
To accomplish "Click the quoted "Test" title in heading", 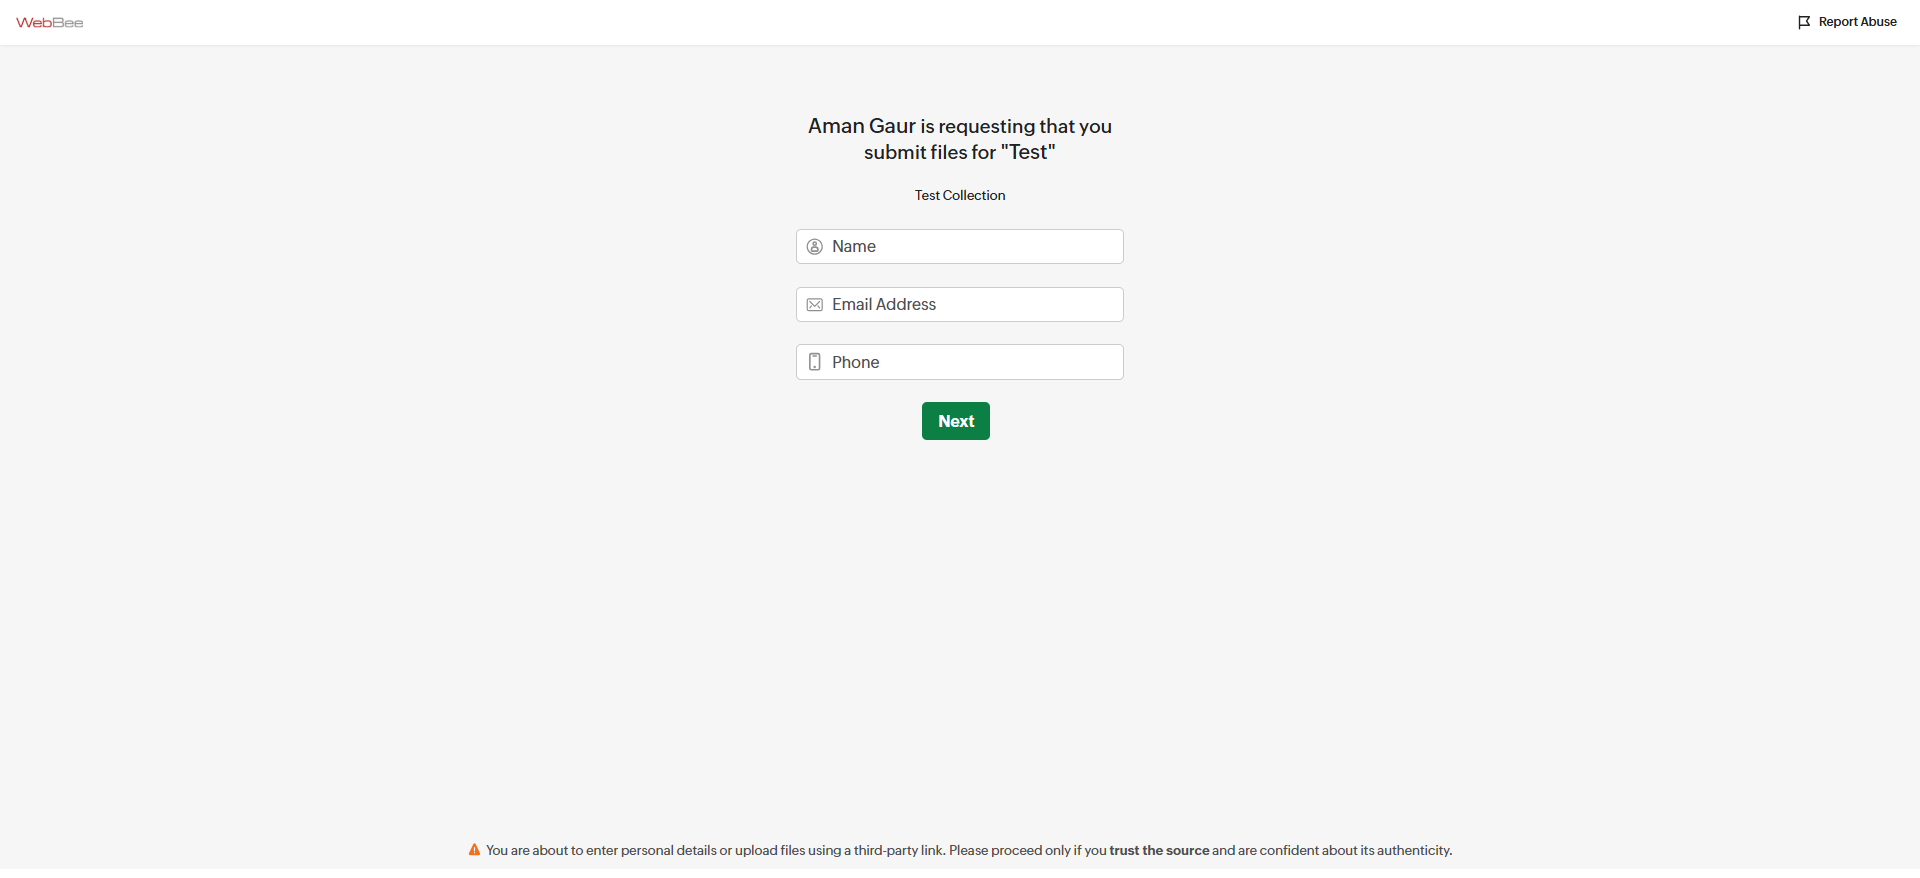I will click(x=1028, y=152).
